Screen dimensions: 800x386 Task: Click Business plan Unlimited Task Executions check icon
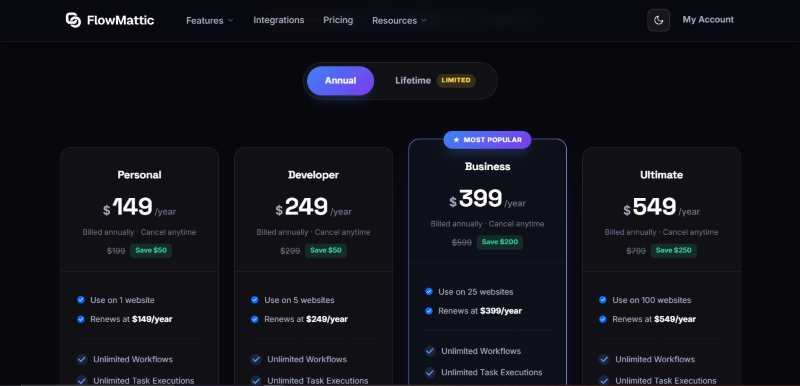pos(430,373)
